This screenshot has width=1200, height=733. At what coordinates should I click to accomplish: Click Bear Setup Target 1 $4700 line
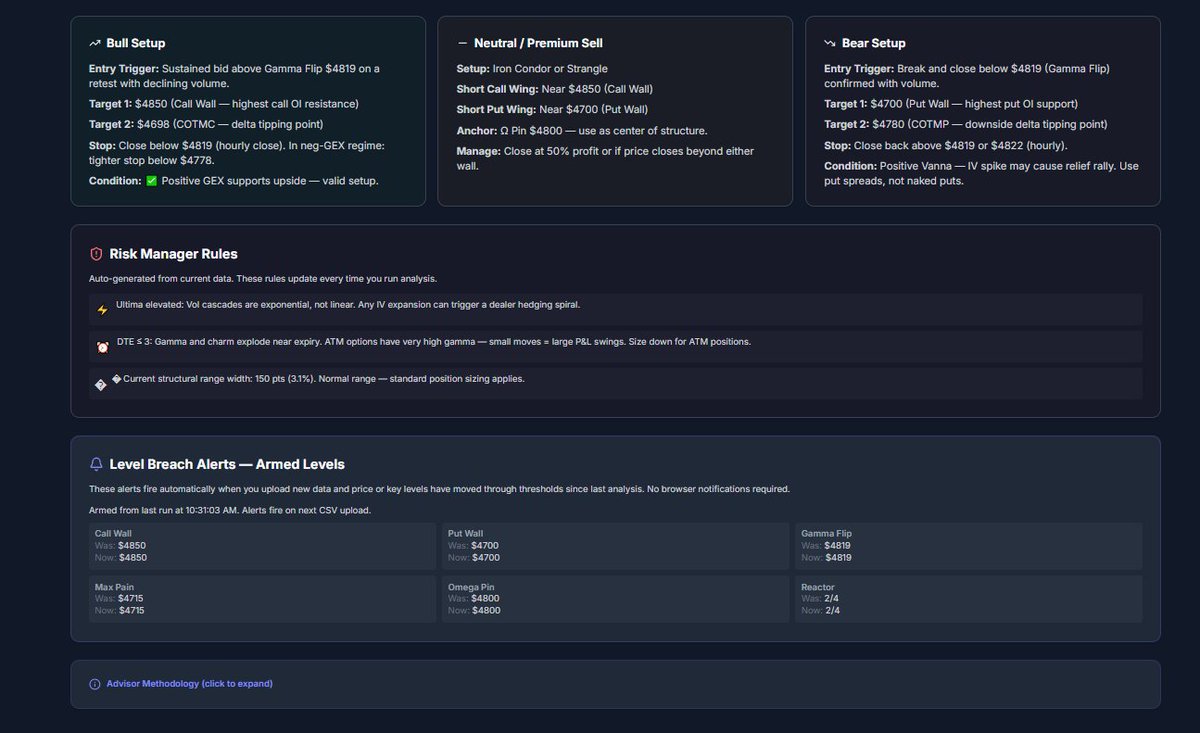point(951,104)
